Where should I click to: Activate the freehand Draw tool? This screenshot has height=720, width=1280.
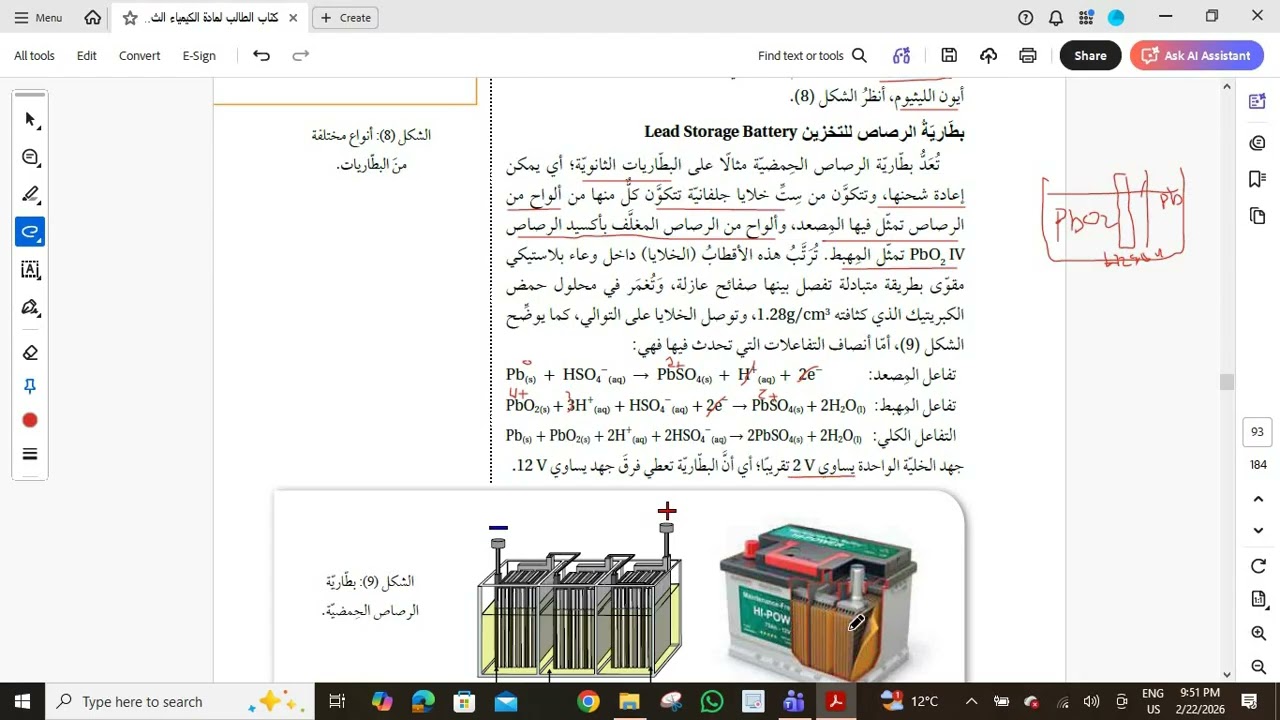tap(30, 232)
